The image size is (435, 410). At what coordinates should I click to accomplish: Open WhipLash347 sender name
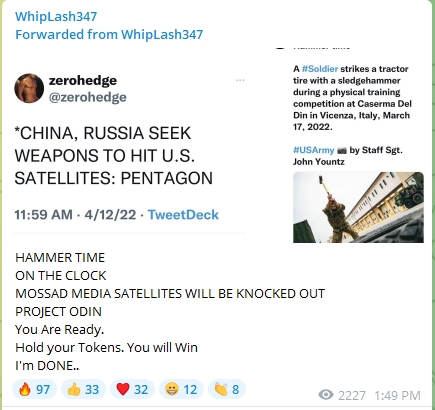tap(56, 16)
